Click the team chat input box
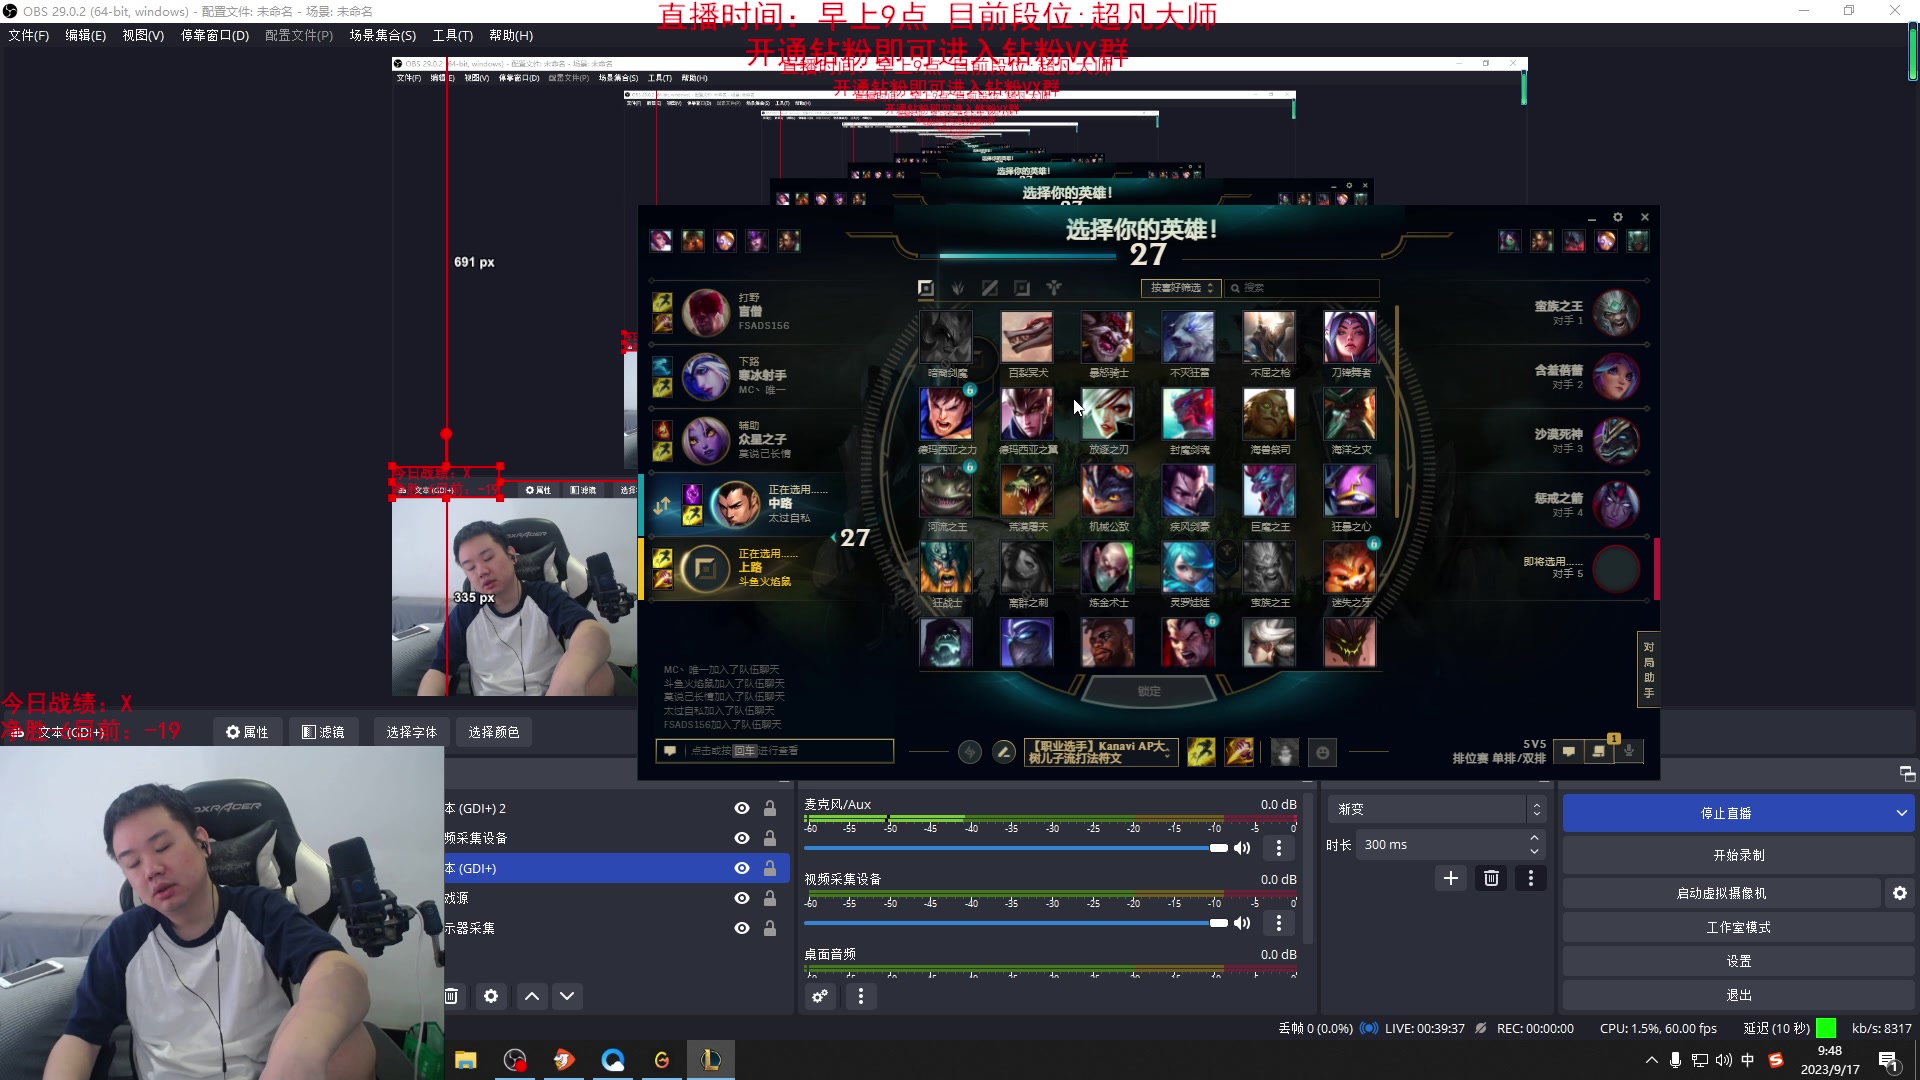The height and width of the screenshot is (1080, 1920). (x=775, y=751)
